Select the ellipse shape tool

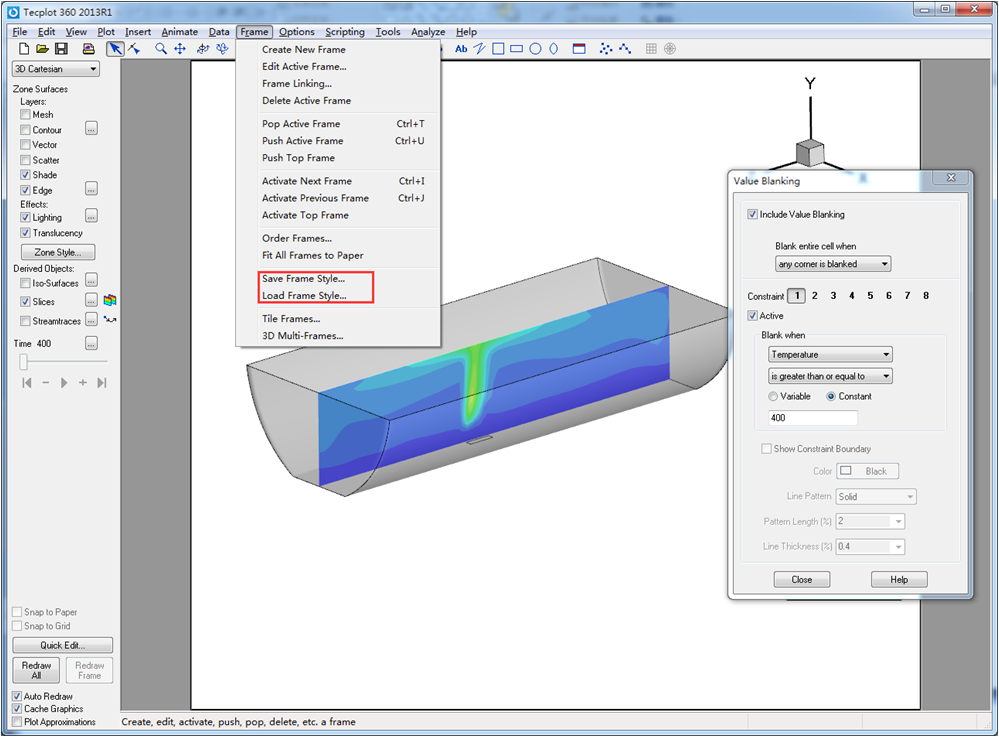(x=554, y=49)
